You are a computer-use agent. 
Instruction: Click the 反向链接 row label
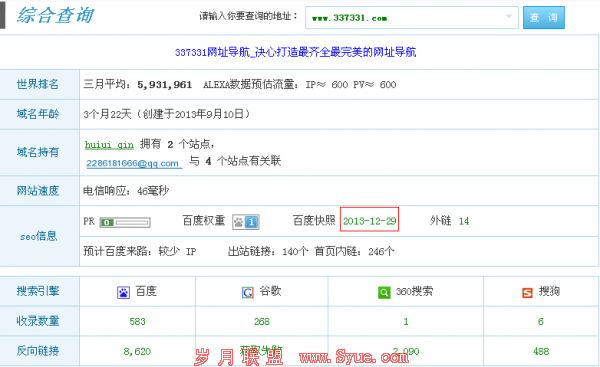click(38, 351)
